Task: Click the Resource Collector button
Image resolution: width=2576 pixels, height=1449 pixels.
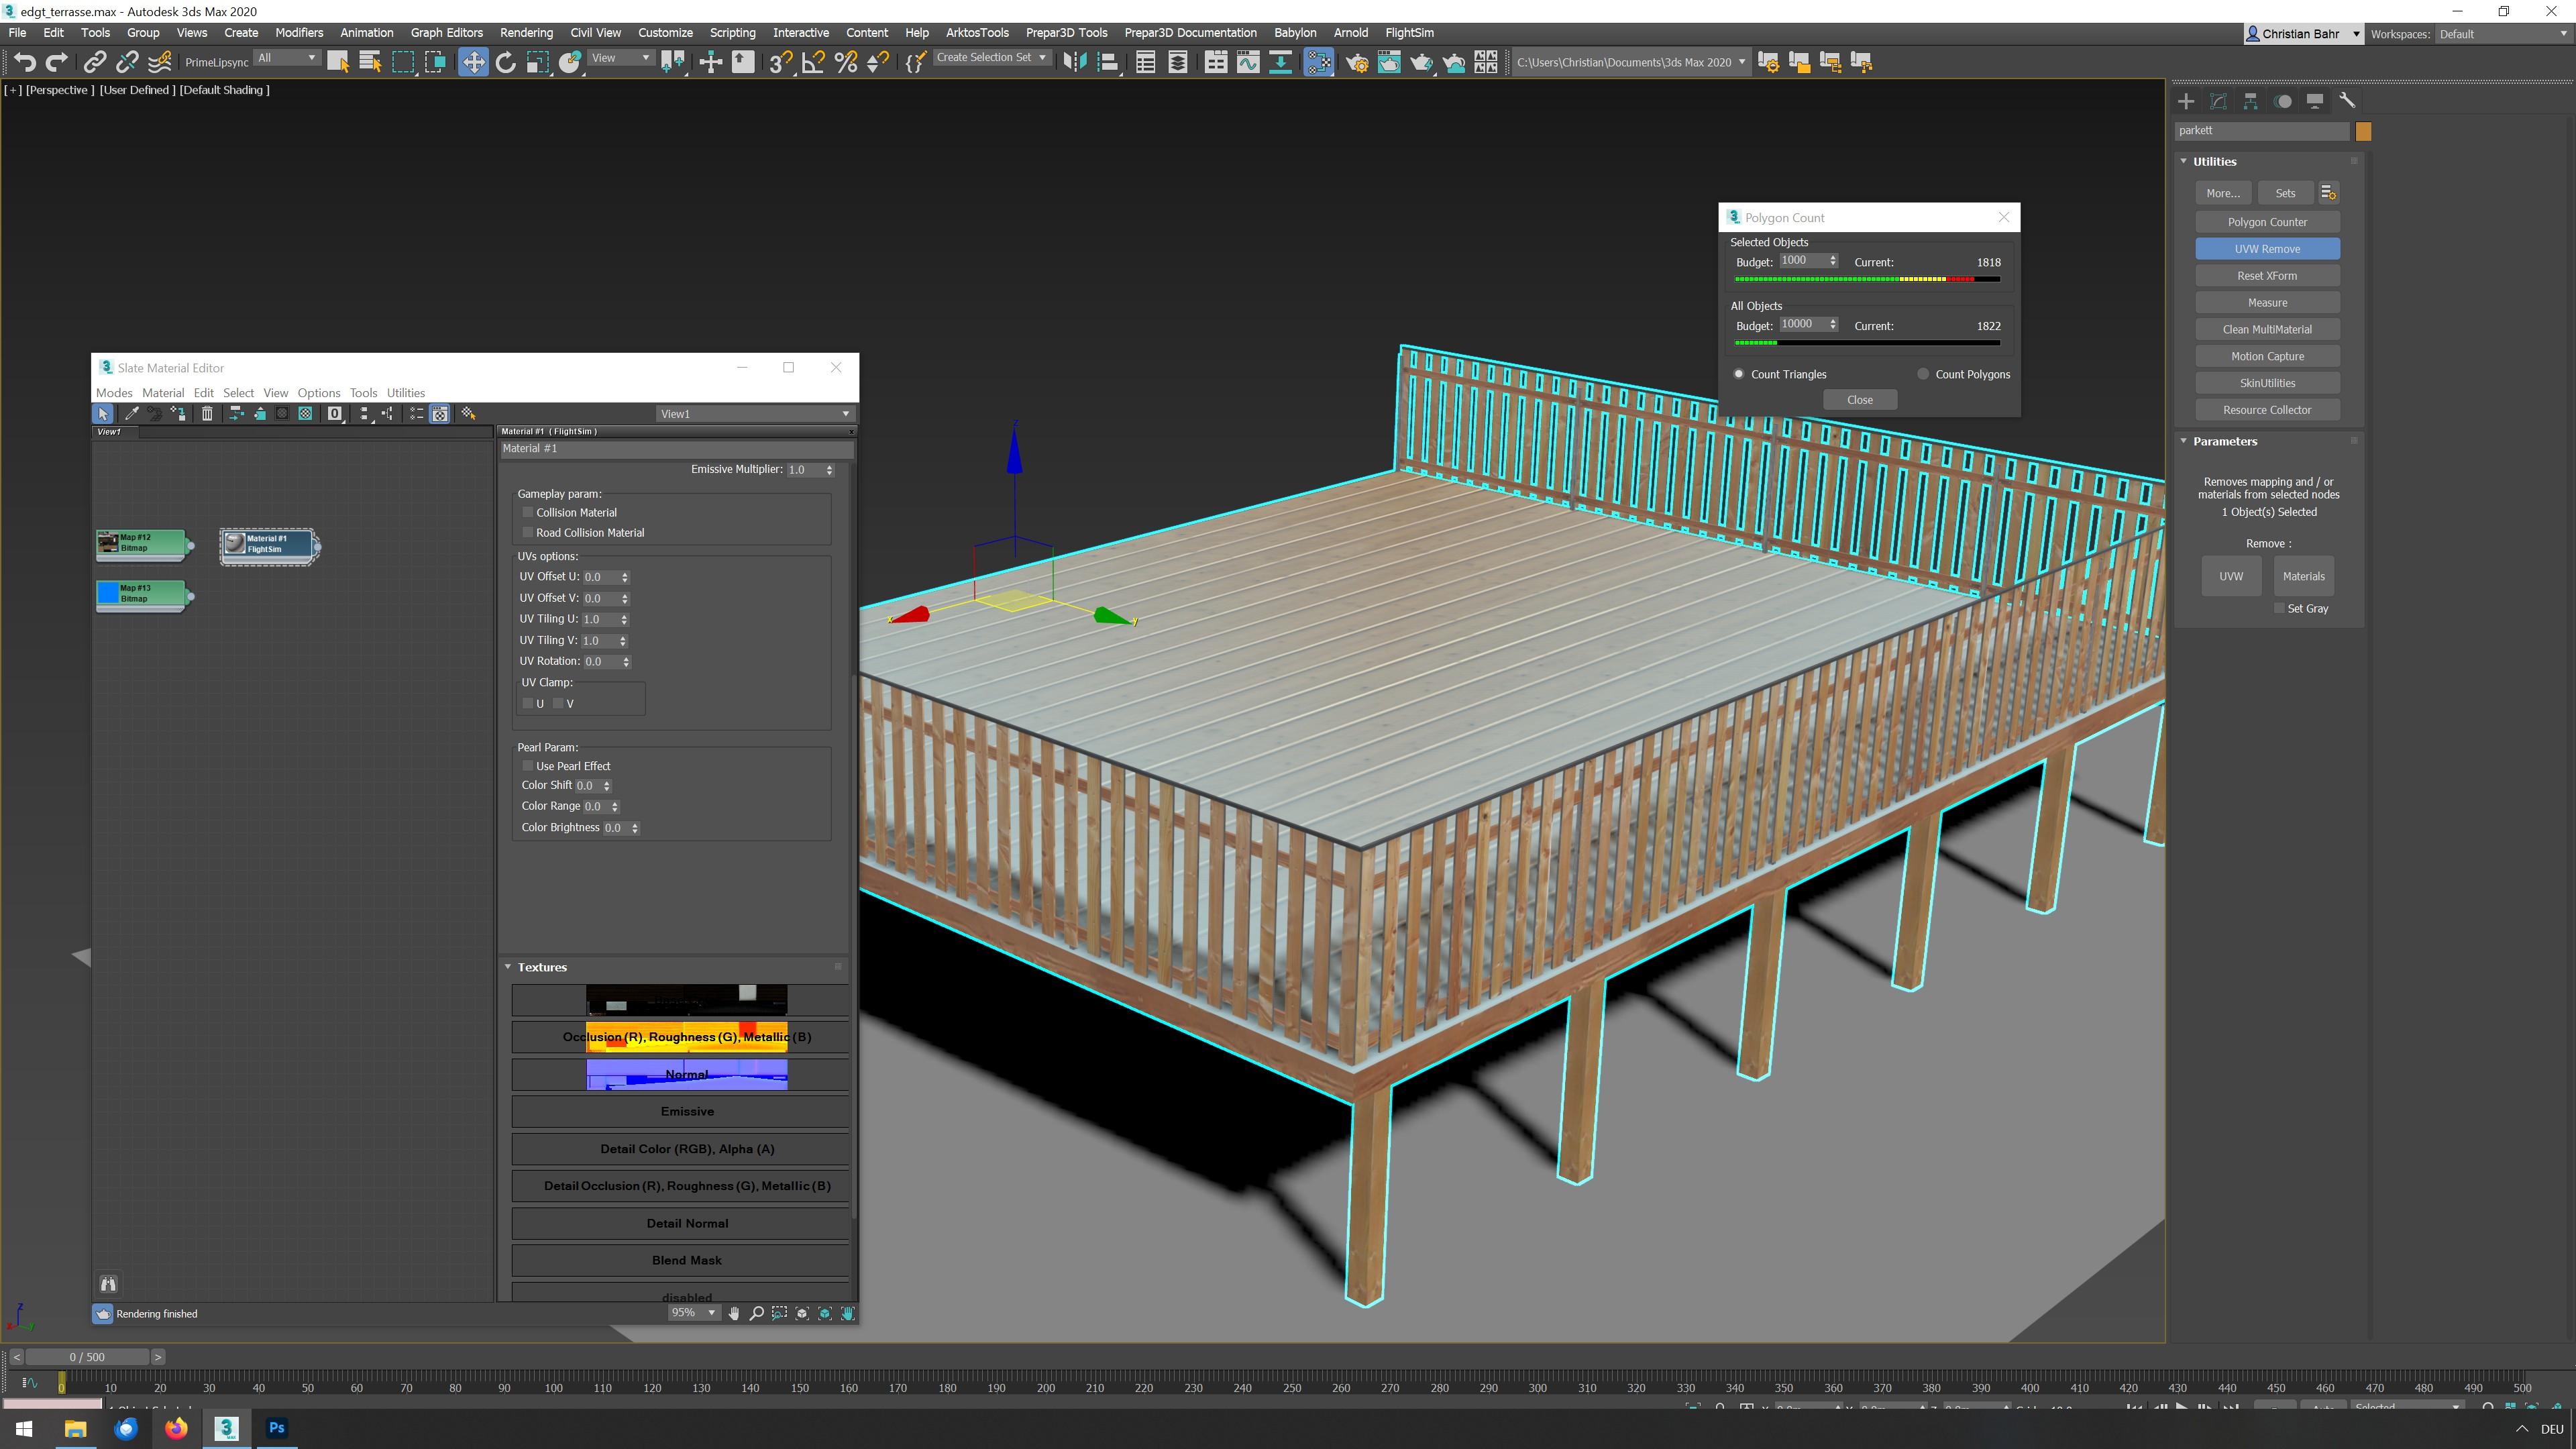Action: [2267, 410]
